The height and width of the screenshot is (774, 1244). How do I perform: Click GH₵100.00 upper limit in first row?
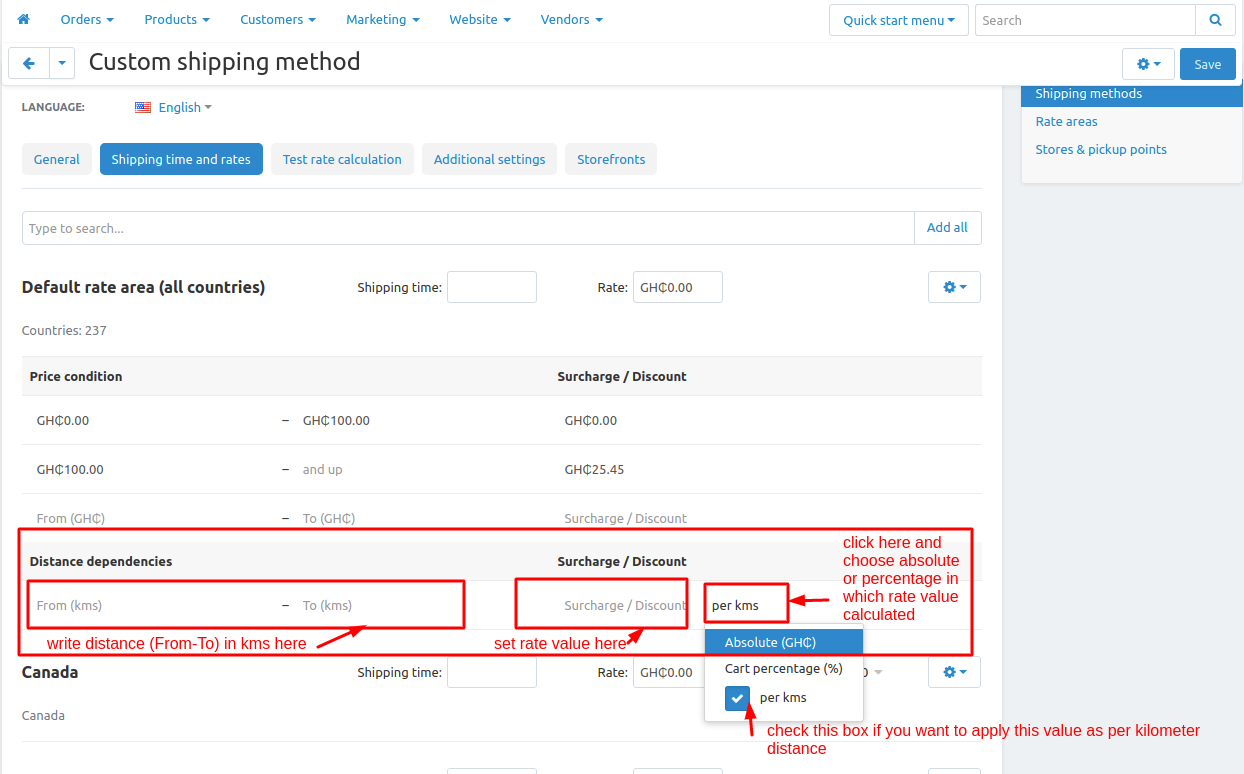336,421
